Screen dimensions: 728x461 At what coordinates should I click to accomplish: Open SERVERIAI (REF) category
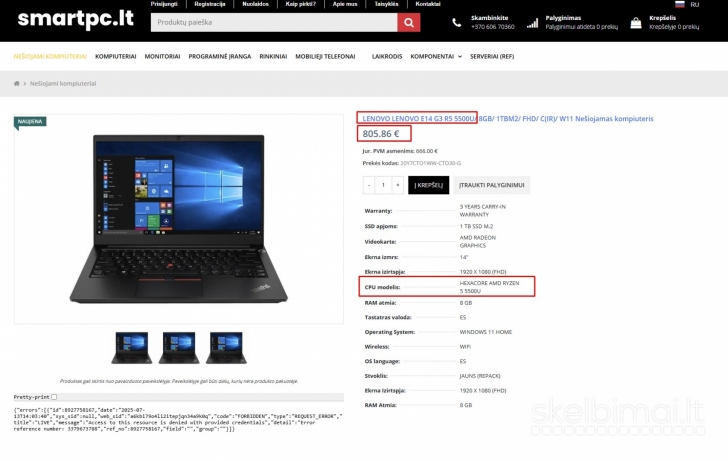point(492,57)
